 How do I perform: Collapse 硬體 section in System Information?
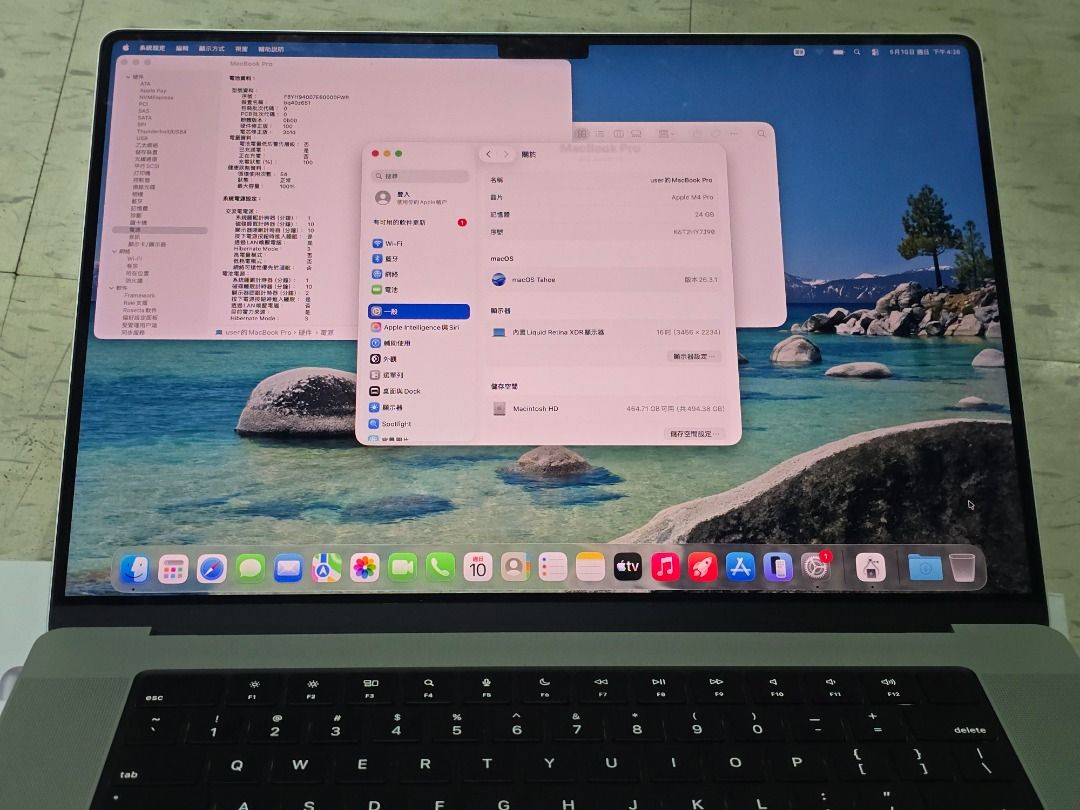coord(128,77)
